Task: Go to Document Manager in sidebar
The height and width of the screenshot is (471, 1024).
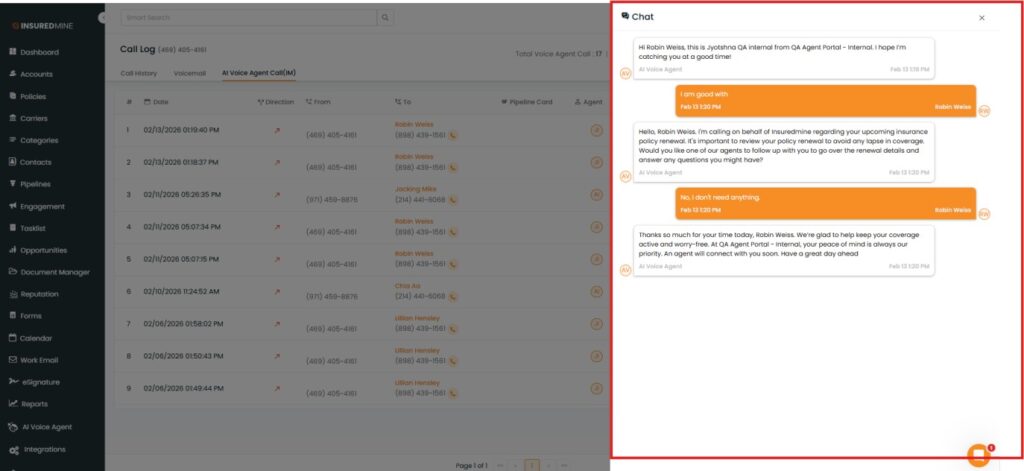Action: [x=55, y=272]
